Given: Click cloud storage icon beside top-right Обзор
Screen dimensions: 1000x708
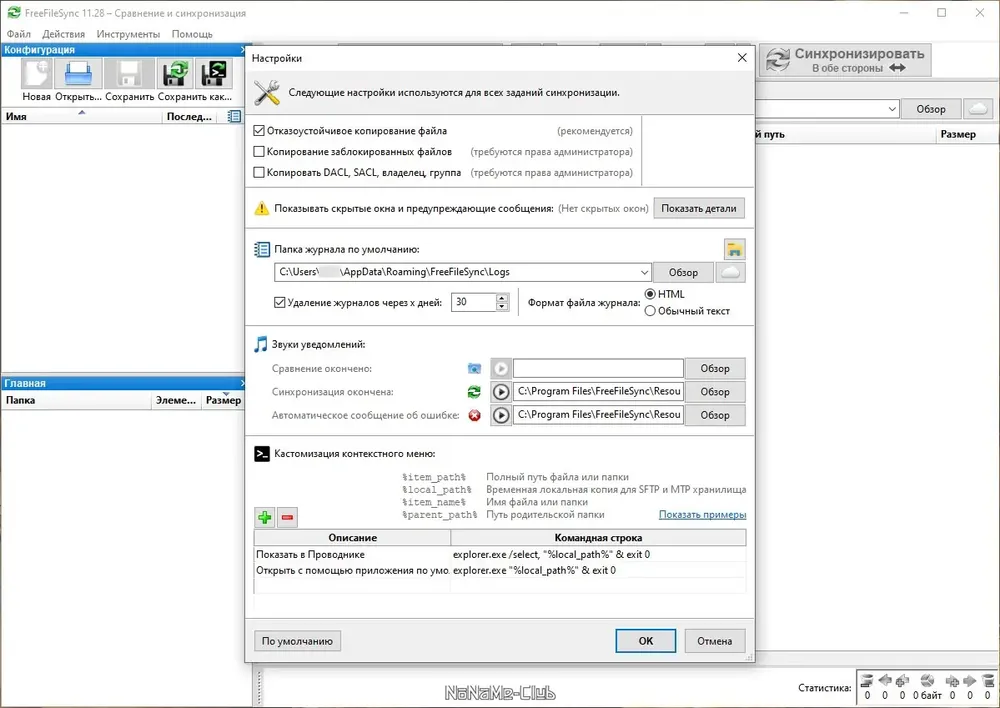Looking at the screenshot, I should [x=978, y=109].
